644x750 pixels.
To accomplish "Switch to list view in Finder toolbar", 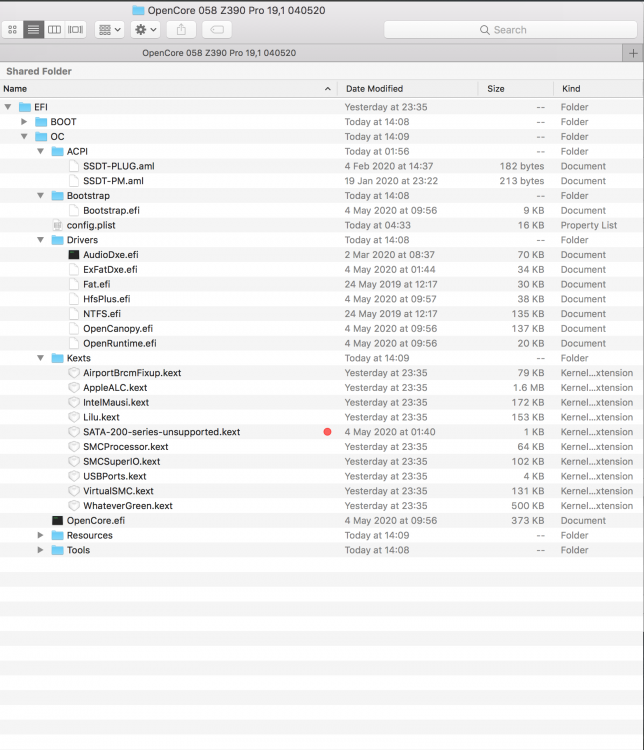I will [x=33, y=30].
